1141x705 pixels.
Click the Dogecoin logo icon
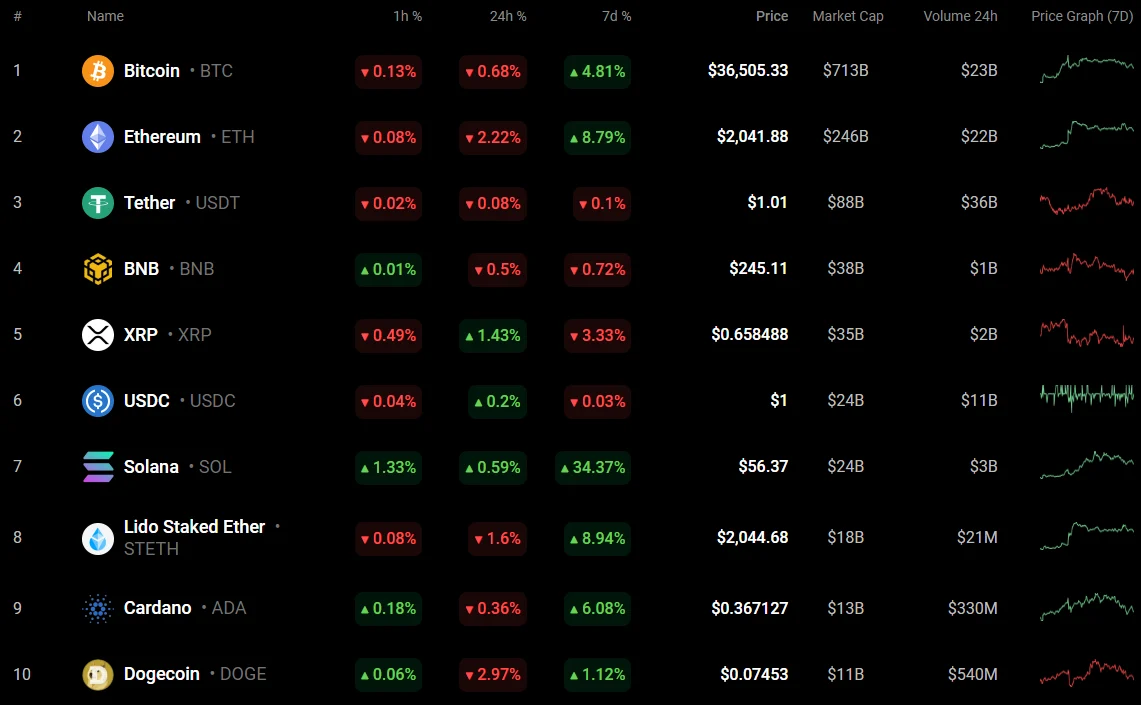[x=98, y=674]
